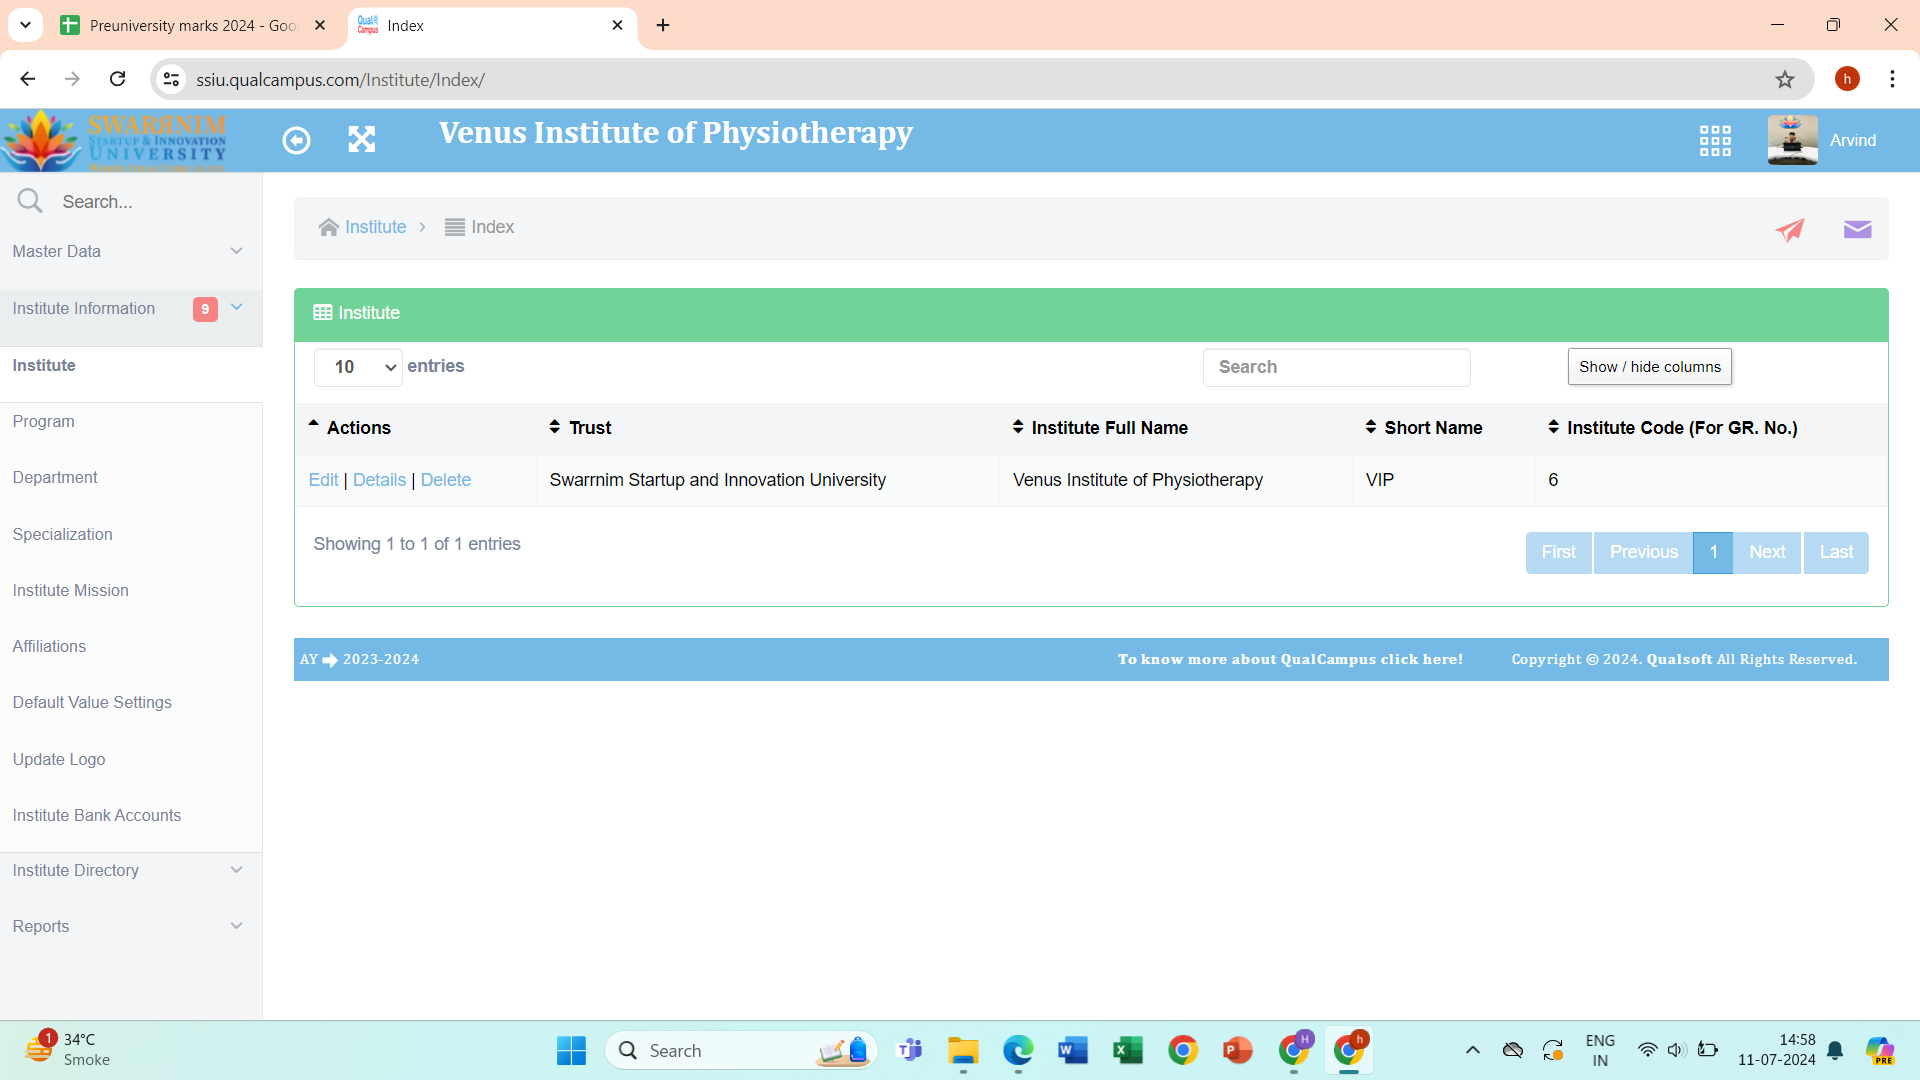This screenshot has width=1920, height=1080.
Task: Click the Institute breadcrumb link
Action: click(x=375, y=227)
